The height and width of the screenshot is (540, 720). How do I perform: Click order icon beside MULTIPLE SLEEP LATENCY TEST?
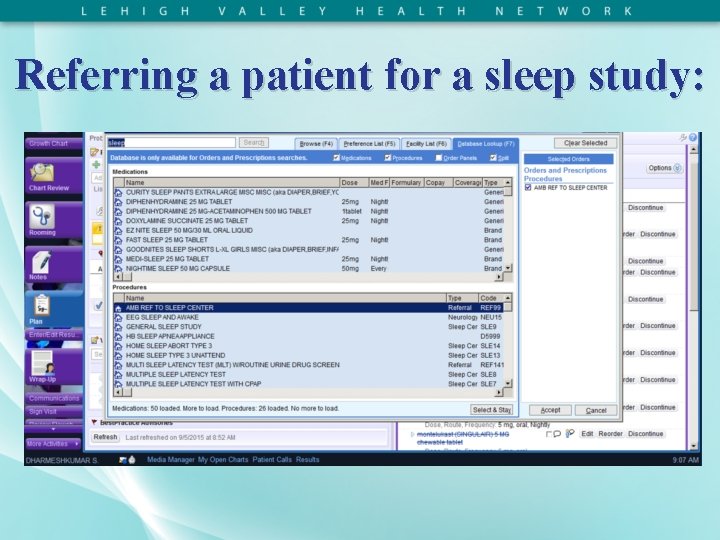point(118,375)
